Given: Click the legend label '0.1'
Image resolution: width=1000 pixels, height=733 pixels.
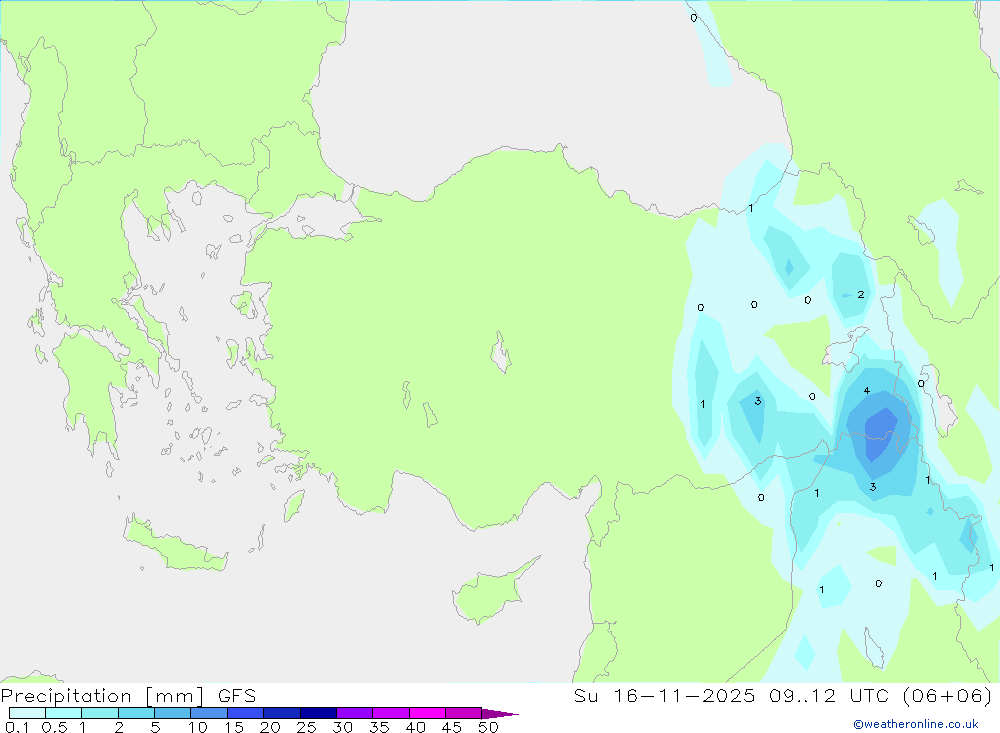Looking at the screenshot, I should (x=17, y=727).
